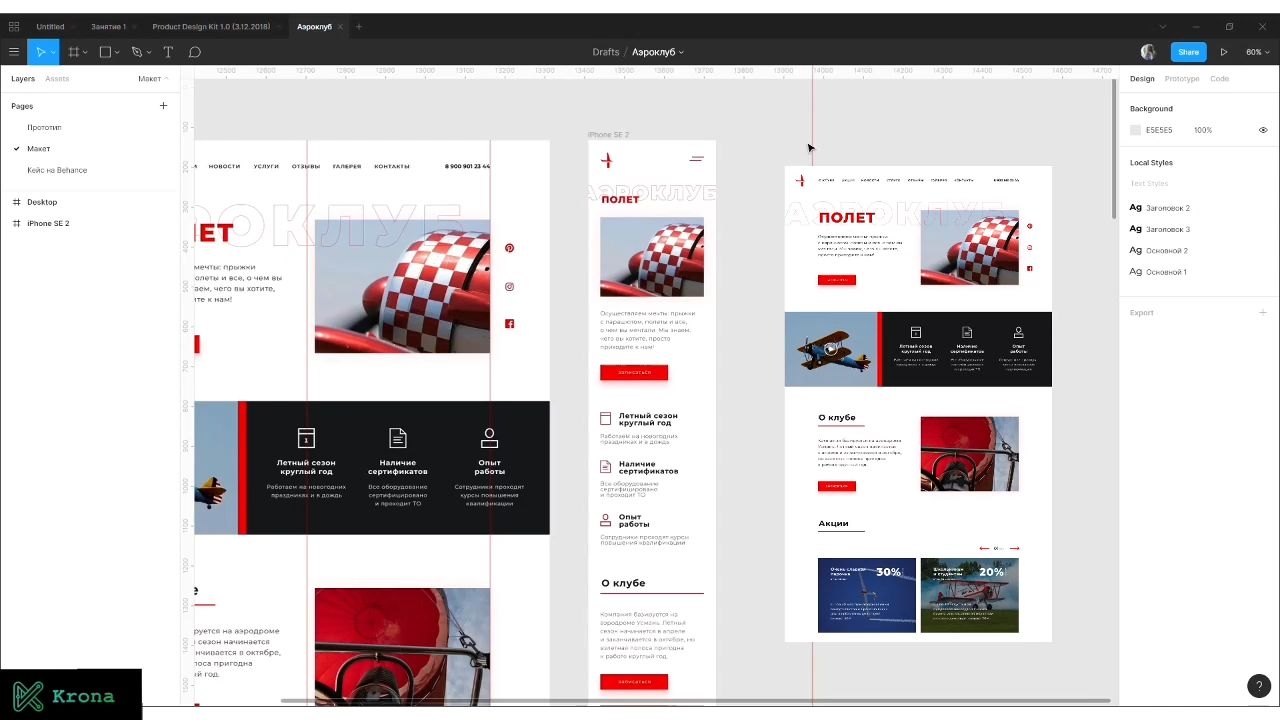1280x720 pixels.
Task: Click the background color swatch E5E5E5
Action: (1135, 130)
